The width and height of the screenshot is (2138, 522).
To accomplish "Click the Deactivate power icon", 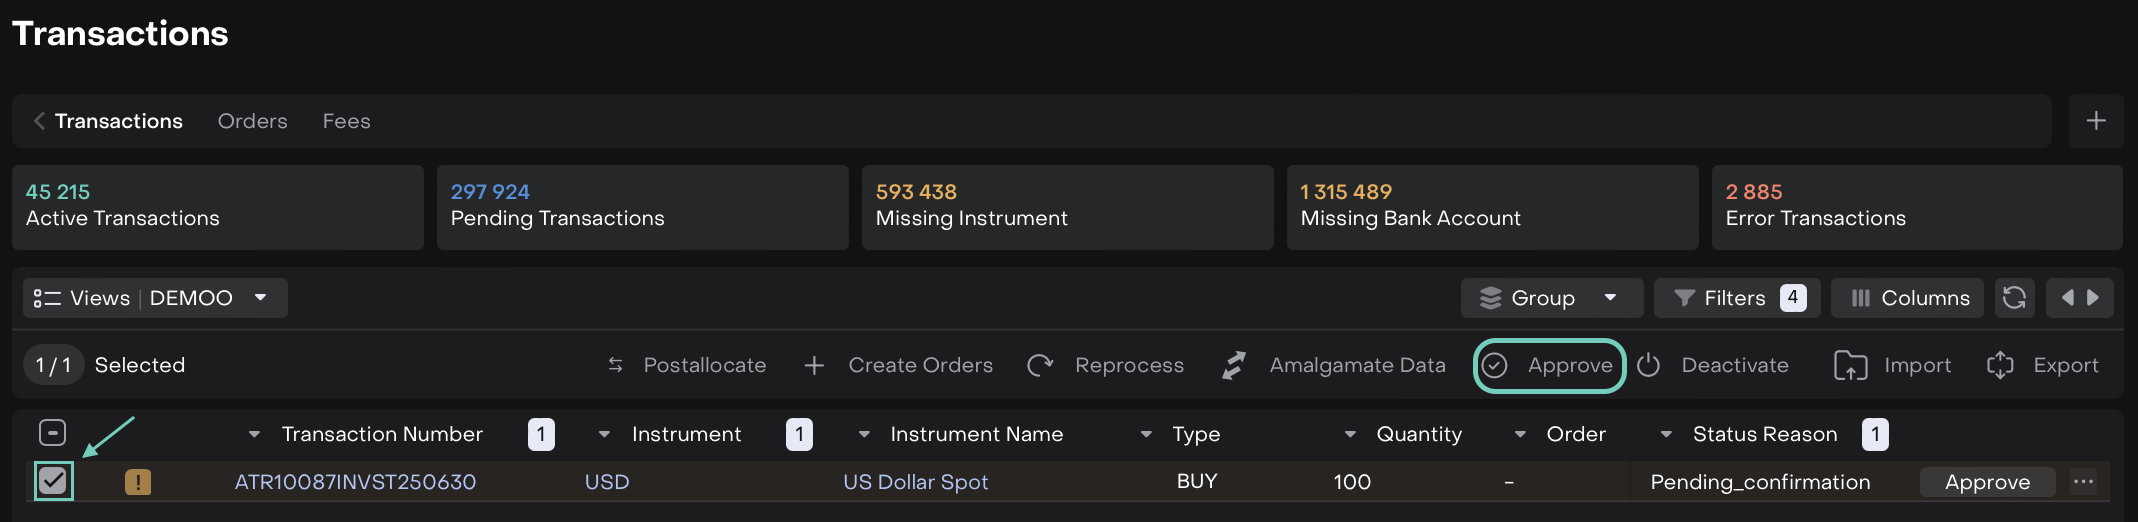I will pyautogui.click(x=1649, y=366).
